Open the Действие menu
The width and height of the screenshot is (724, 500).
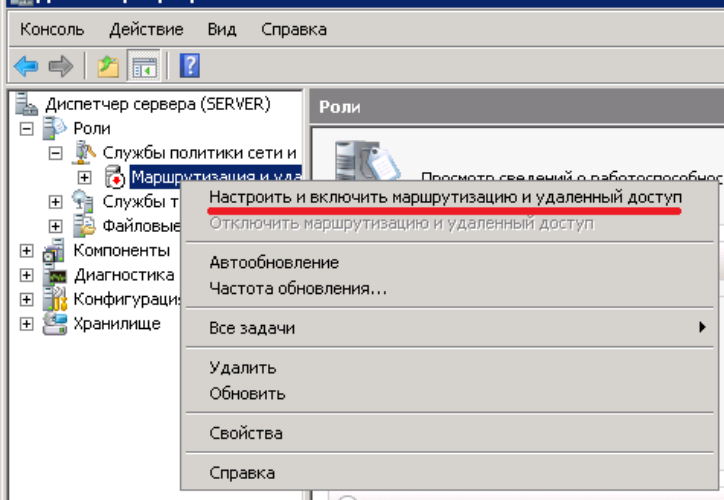point(146,29)
